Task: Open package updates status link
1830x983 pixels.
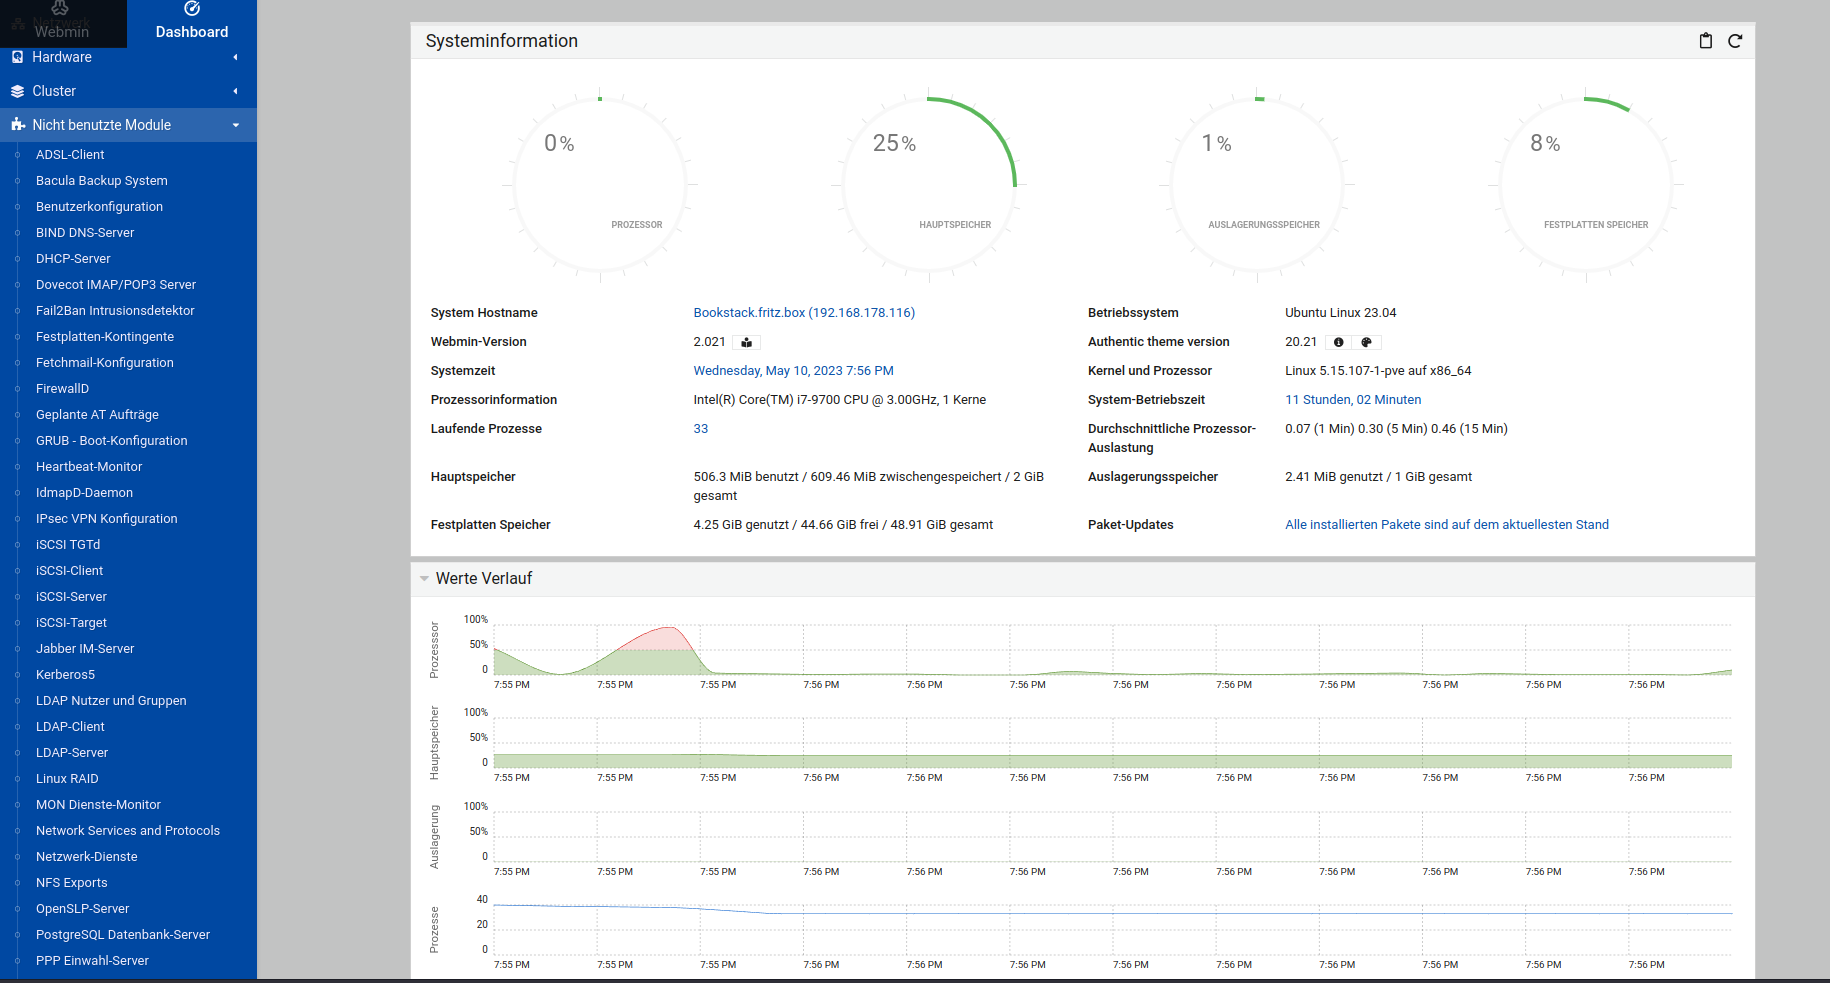Action: tap(1447, 525)
